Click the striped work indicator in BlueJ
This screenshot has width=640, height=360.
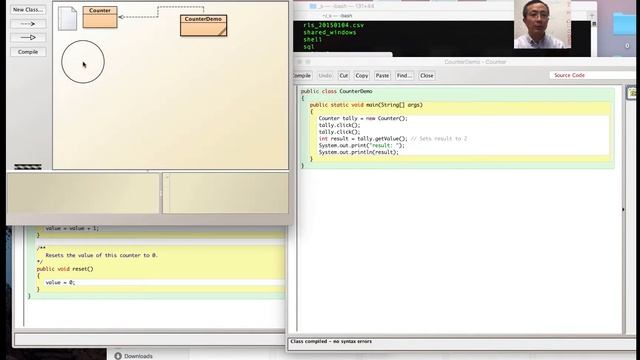click(x=28, y=167)
